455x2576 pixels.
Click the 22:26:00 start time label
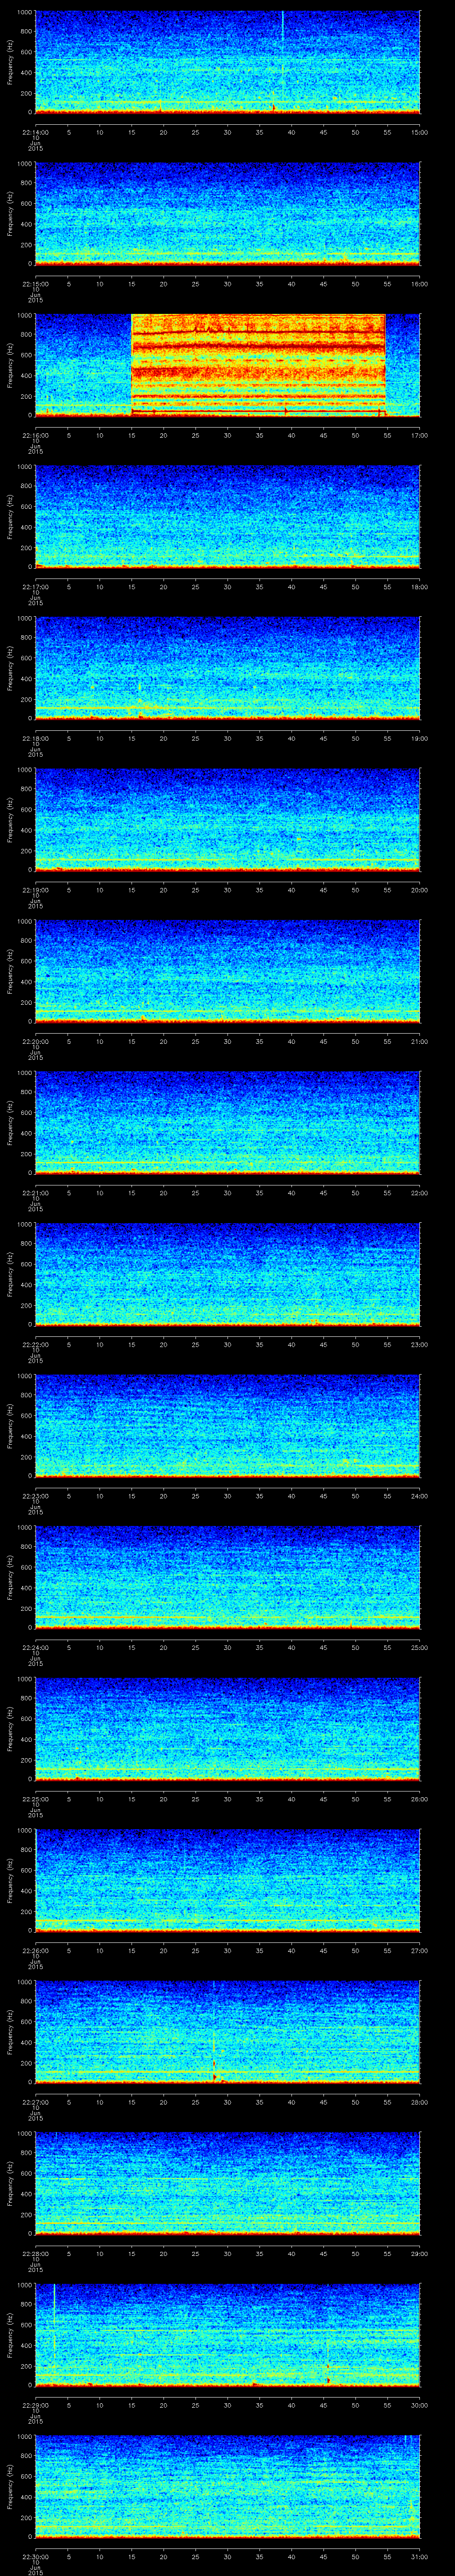(35, 1950)
